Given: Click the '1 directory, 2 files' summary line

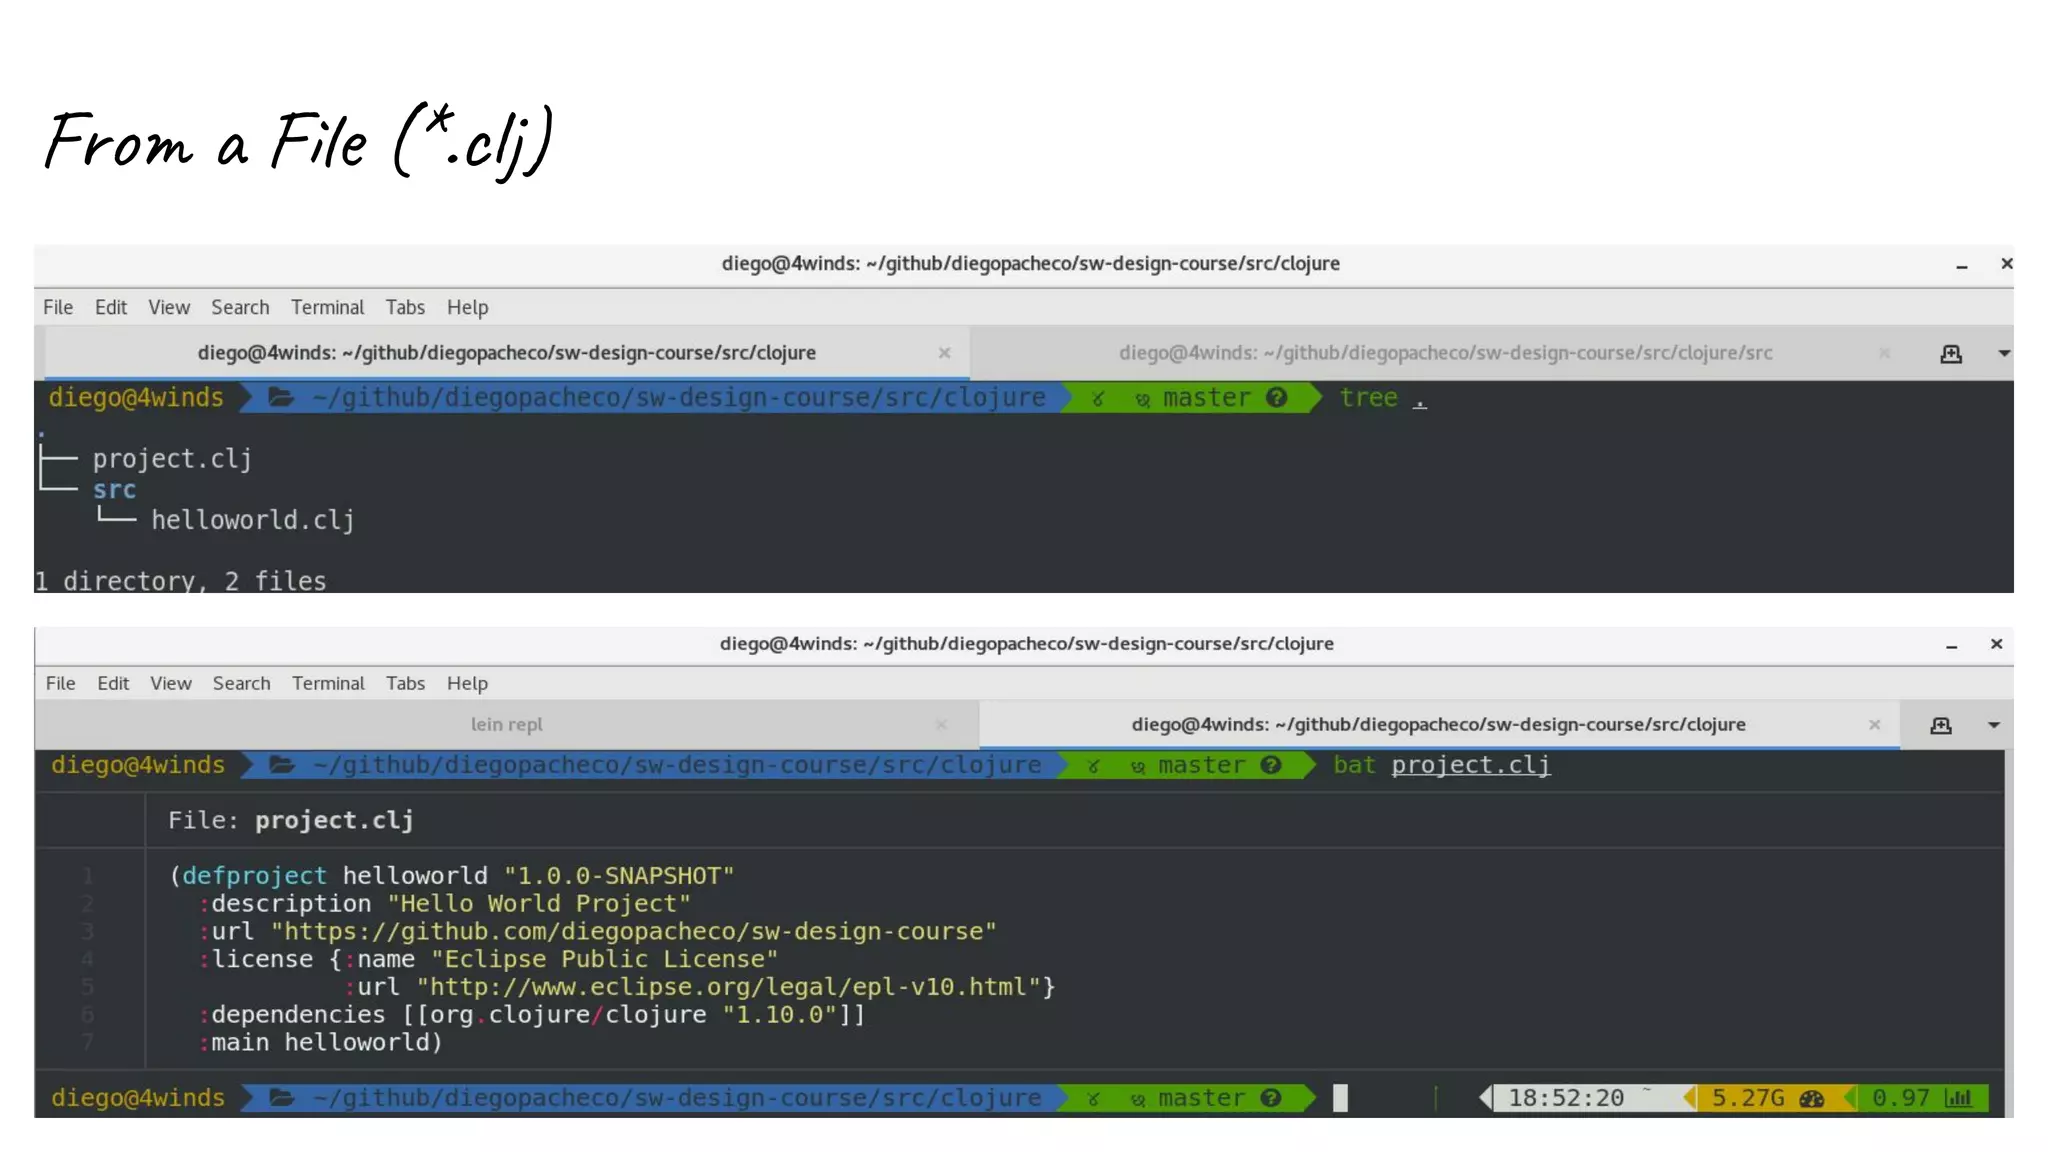Looking at the screenshot, I should (181, 581).
